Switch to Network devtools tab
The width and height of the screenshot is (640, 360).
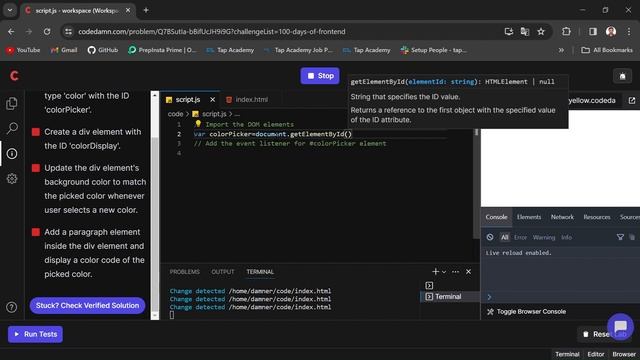coord(562,217)
